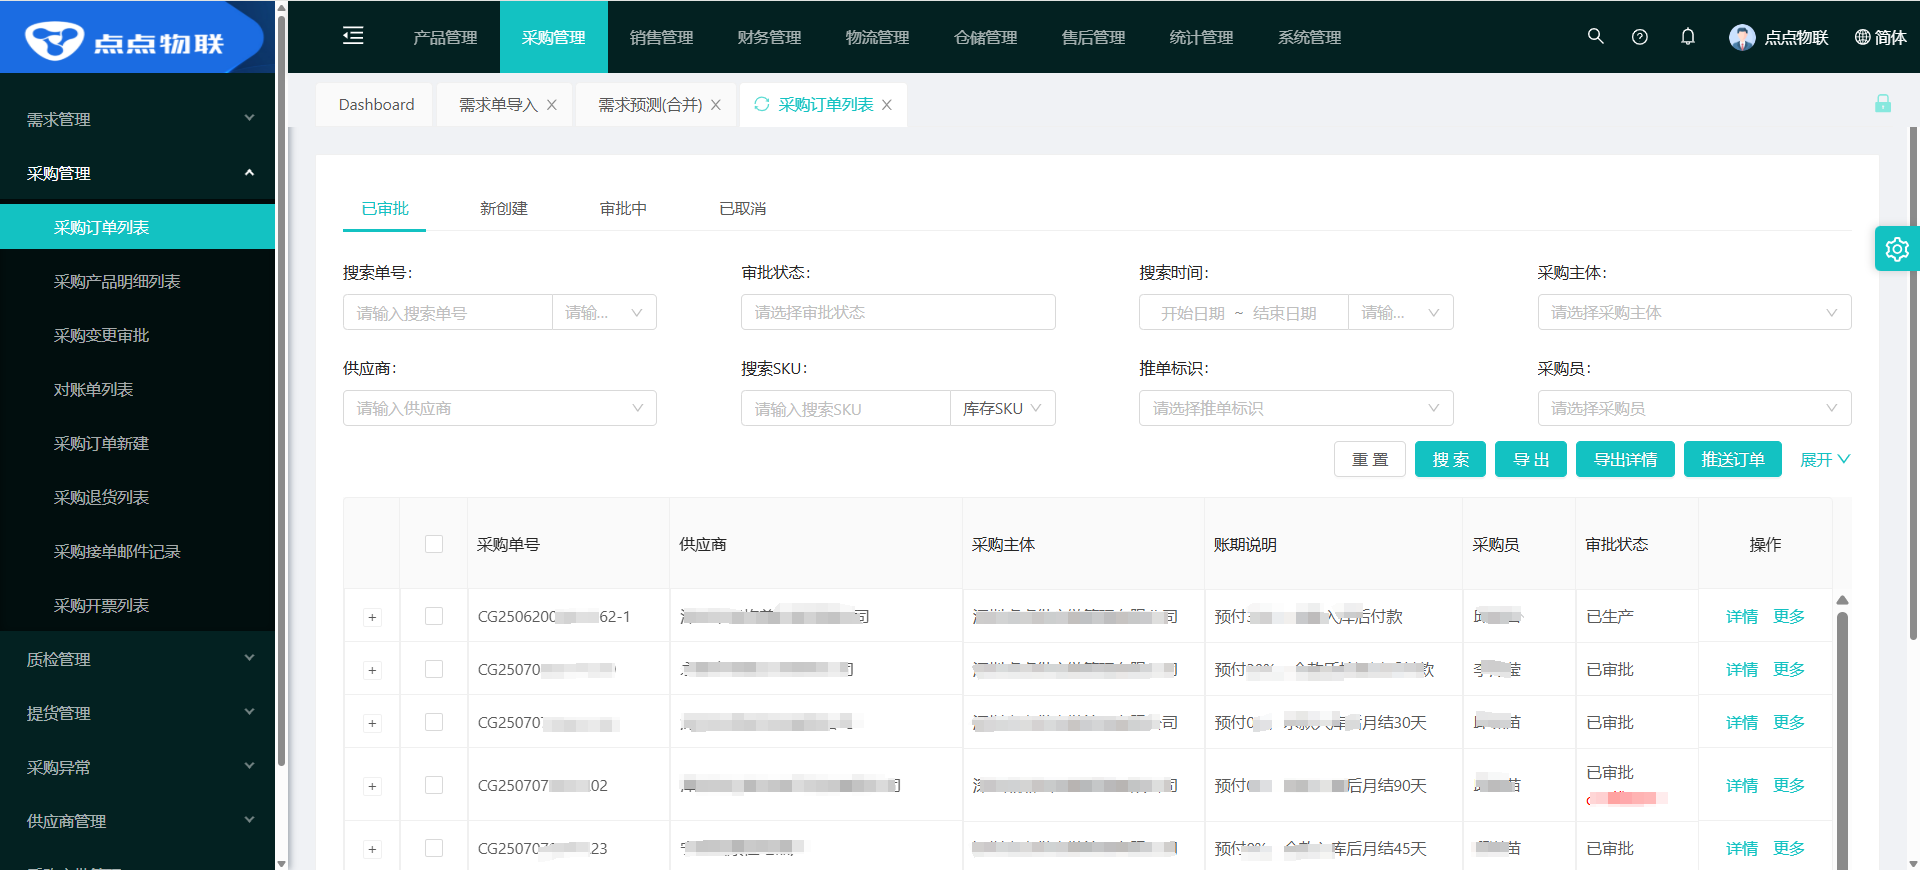This screenshot has height=870, width=1920.
Task: Click the 搜索SKU input field
Action: [x=846, y=408]
